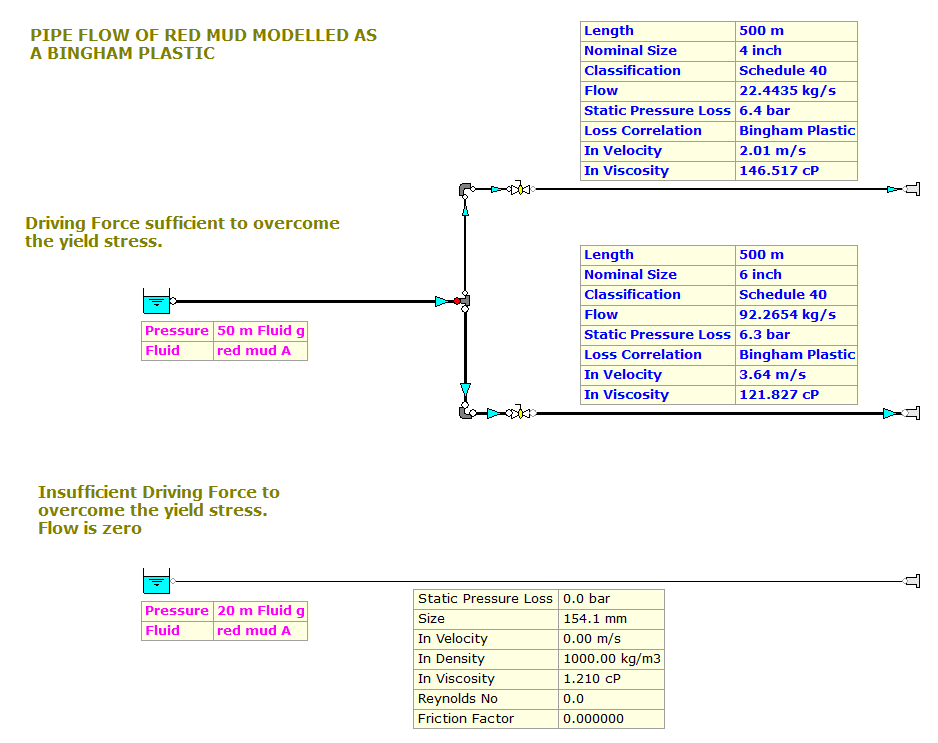Select the Bingham Plastic title text
The width and height of the screenshot is (938, 743).
tap(203, 45)
